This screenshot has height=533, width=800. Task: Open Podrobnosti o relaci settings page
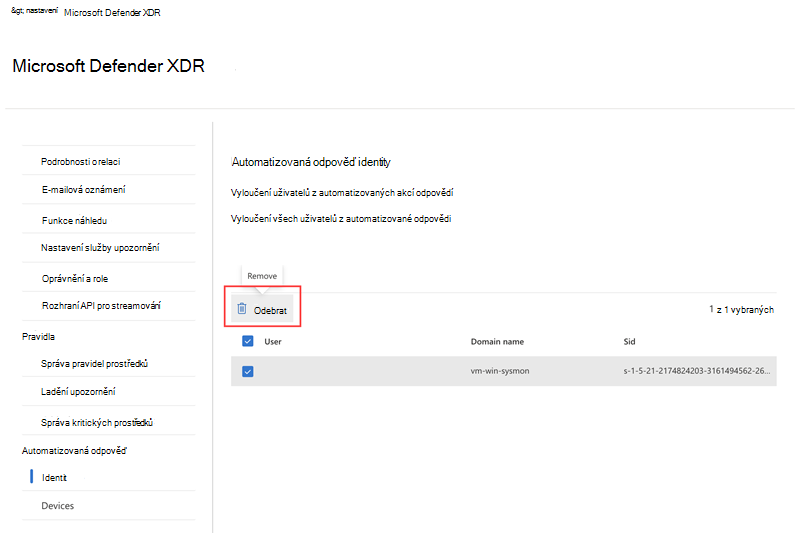click(81, 162)
